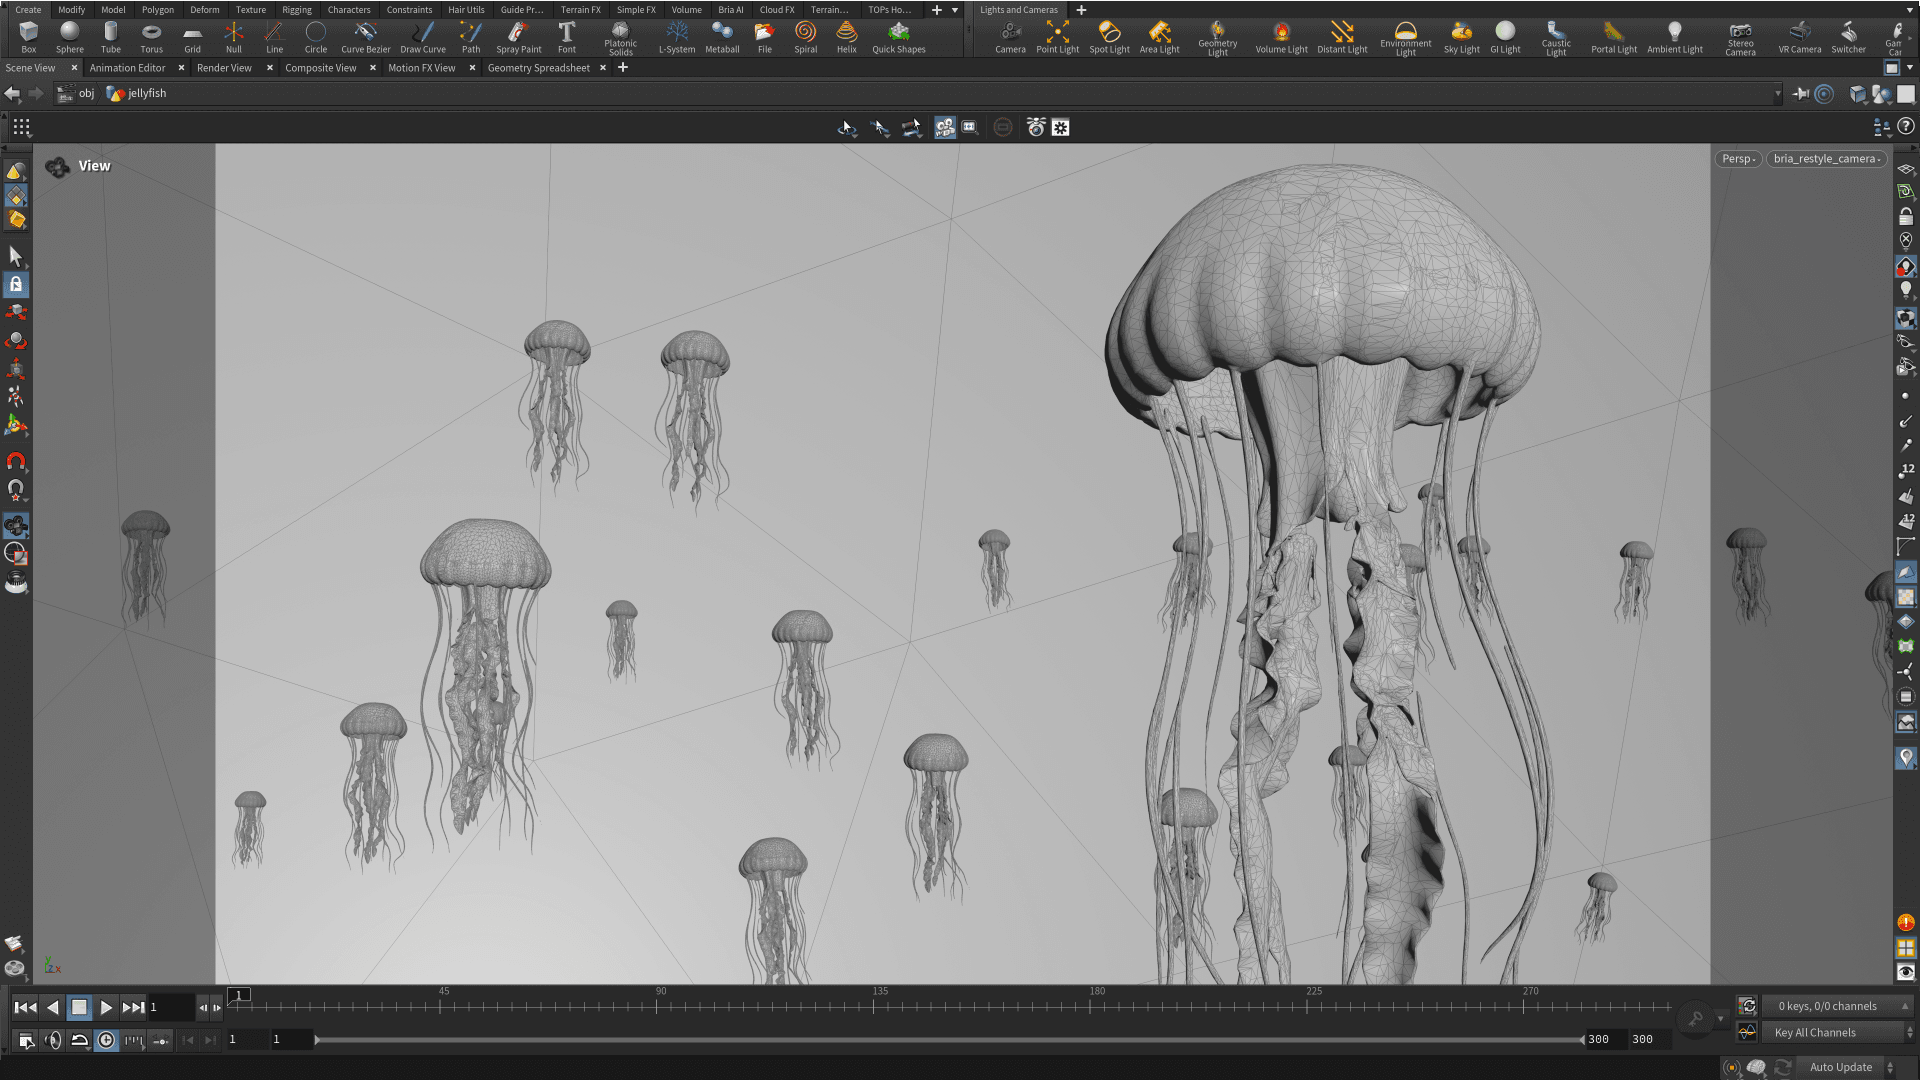Add a Metaball from shelf
Image resolution: width=1920 pixels, height=1080 pixels.
point(721,37)
